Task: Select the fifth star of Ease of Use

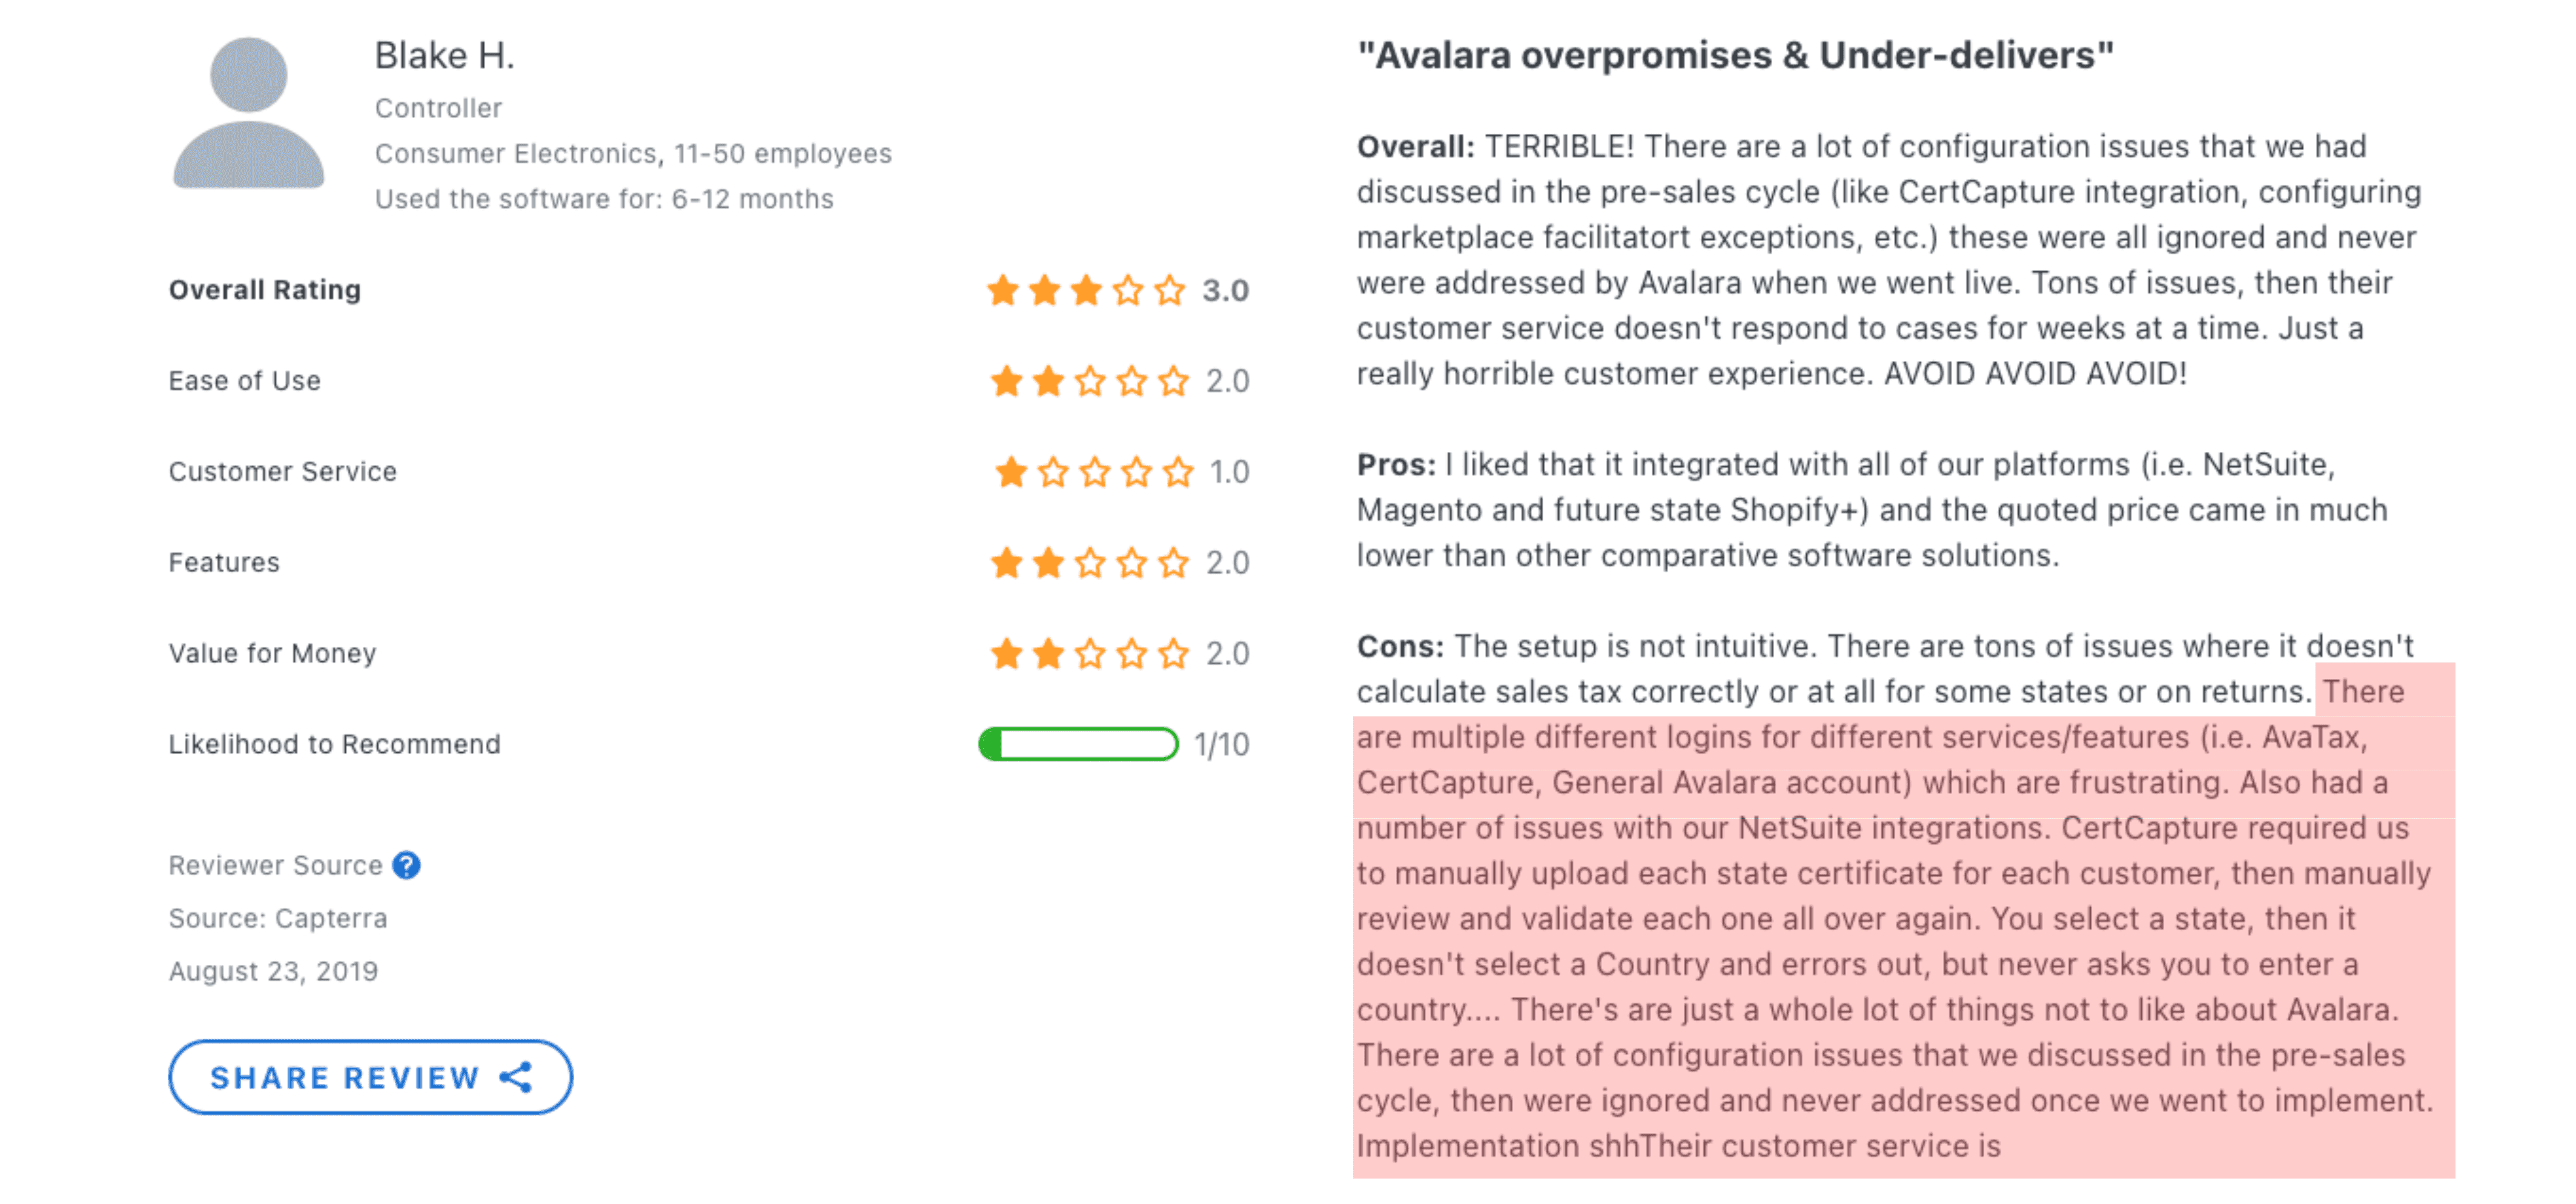Action: pos(1175,381)
